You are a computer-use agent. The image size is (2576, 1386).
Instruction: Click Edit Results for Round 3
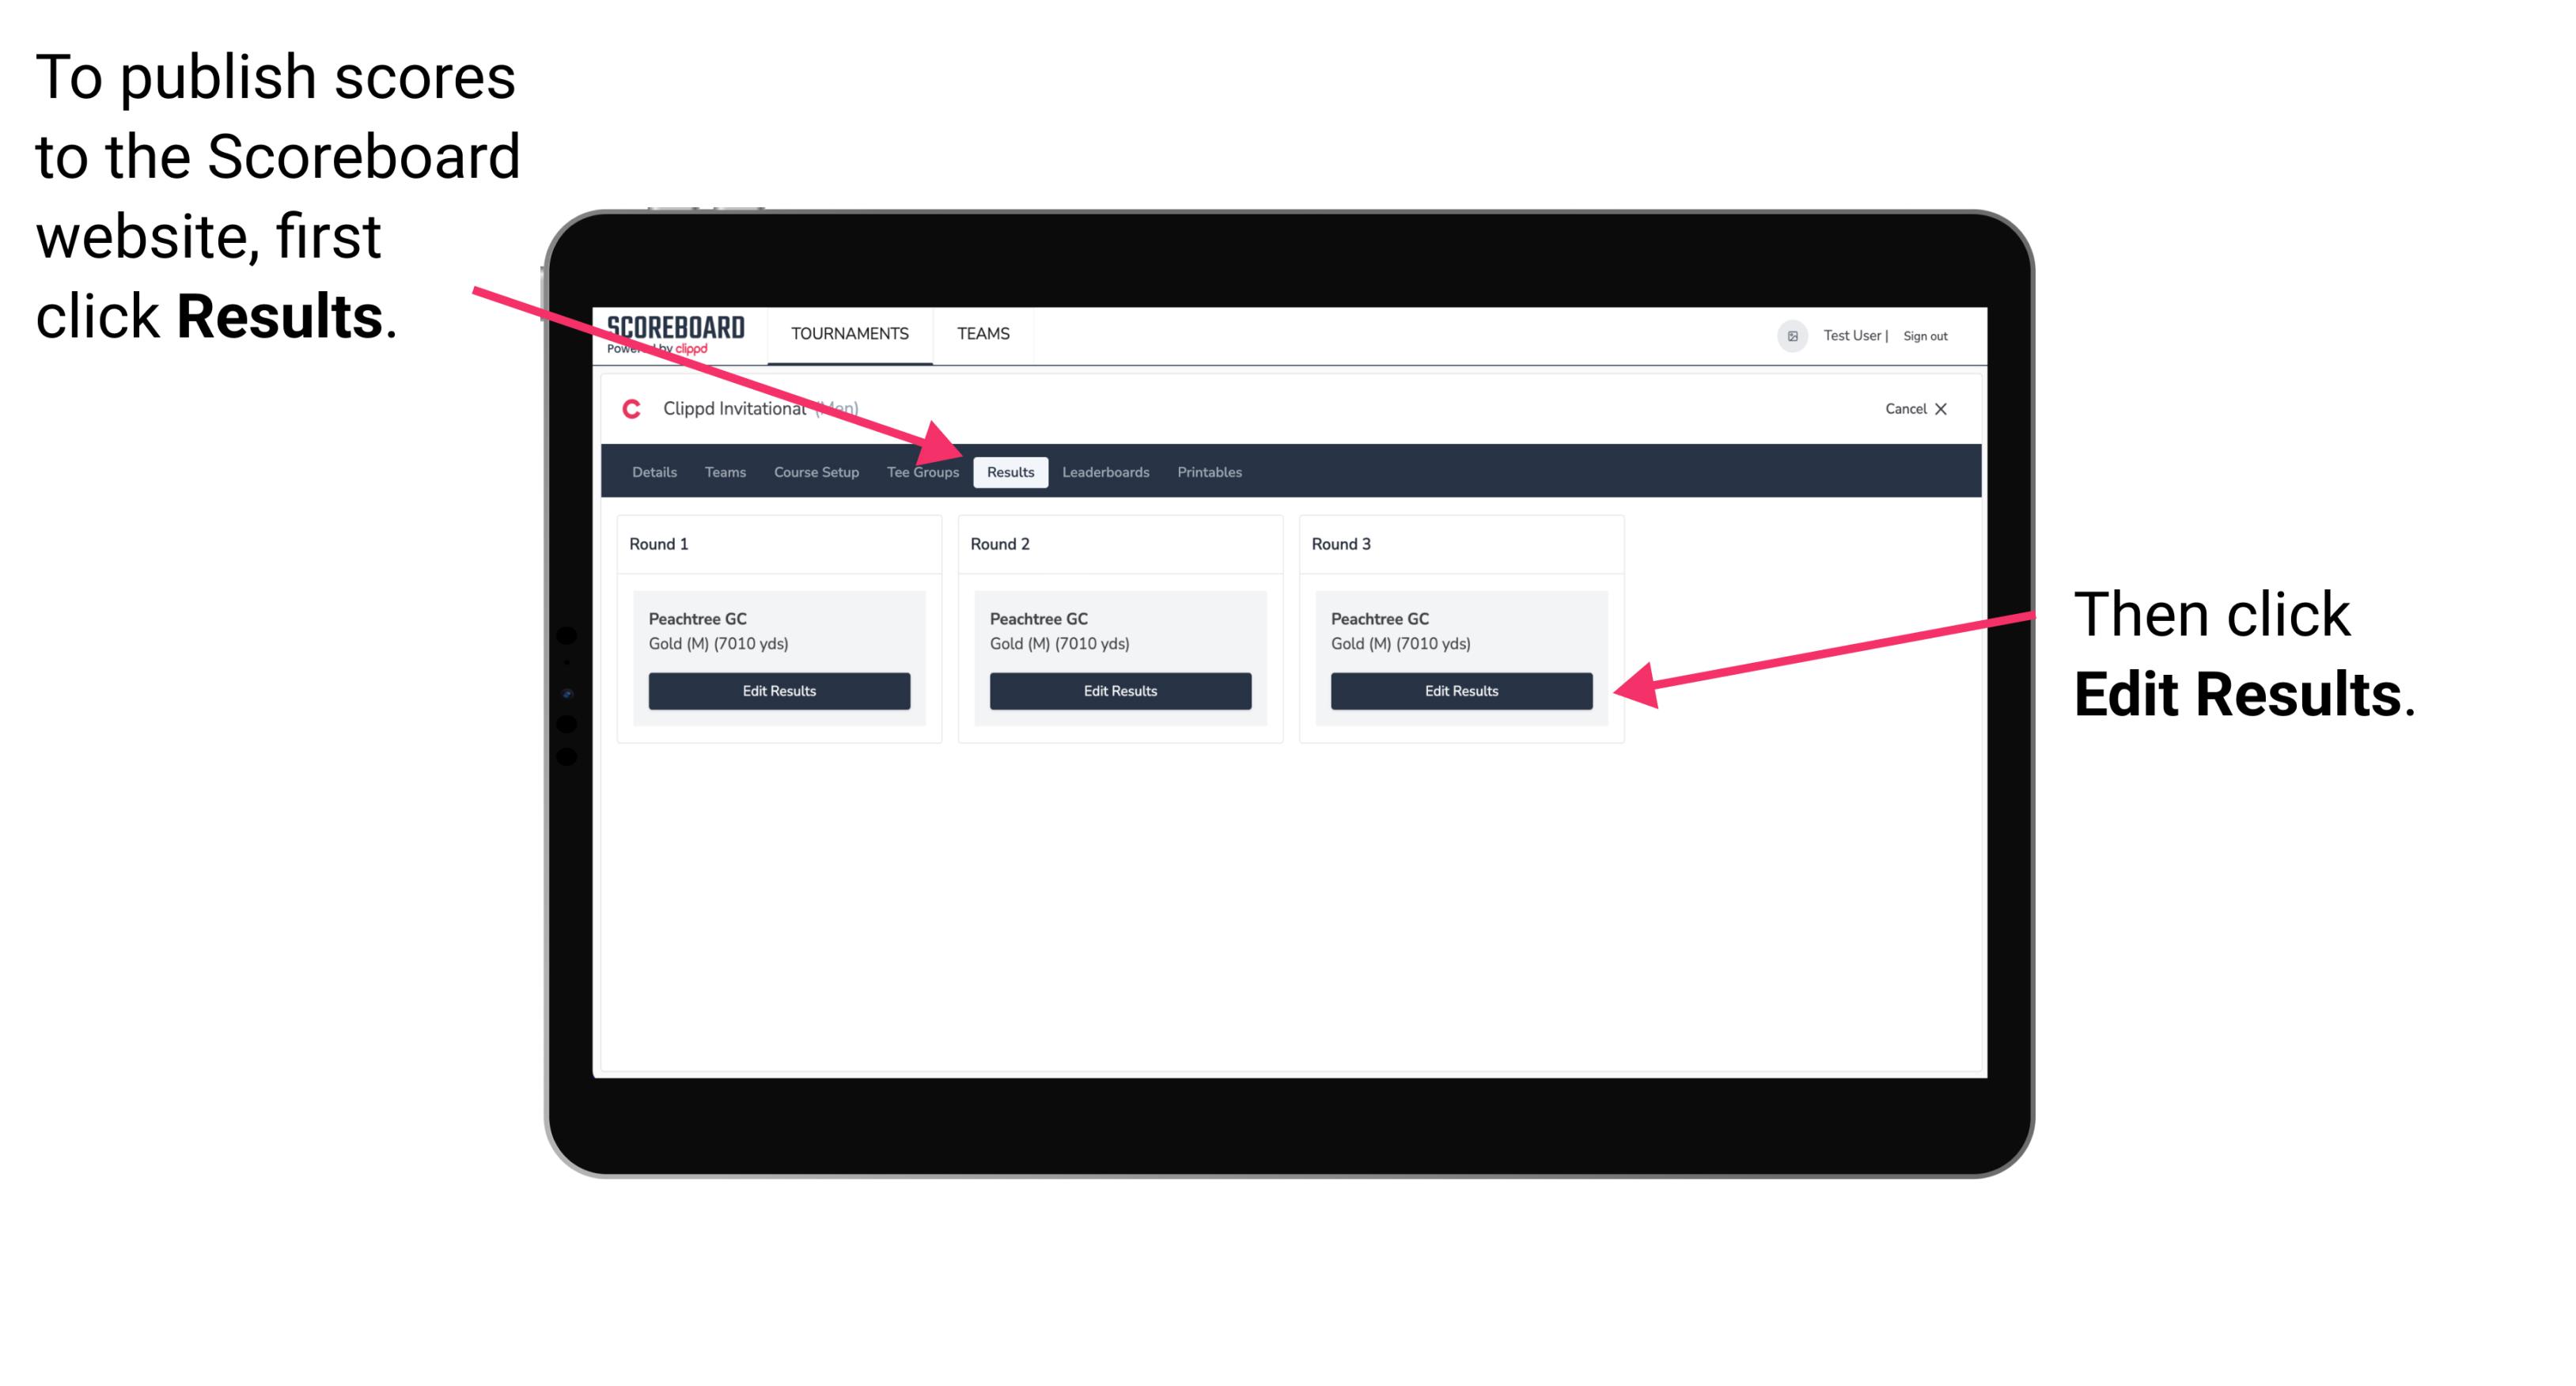pos(1460,691)
